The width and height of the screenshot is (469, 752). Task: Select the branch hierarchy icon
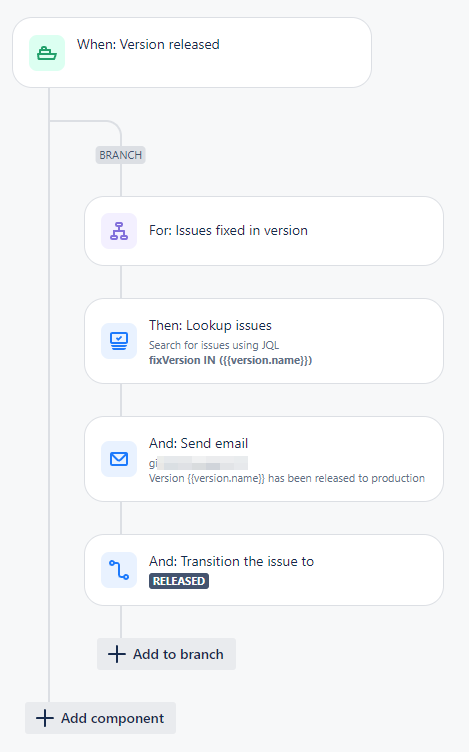[119, 231]
